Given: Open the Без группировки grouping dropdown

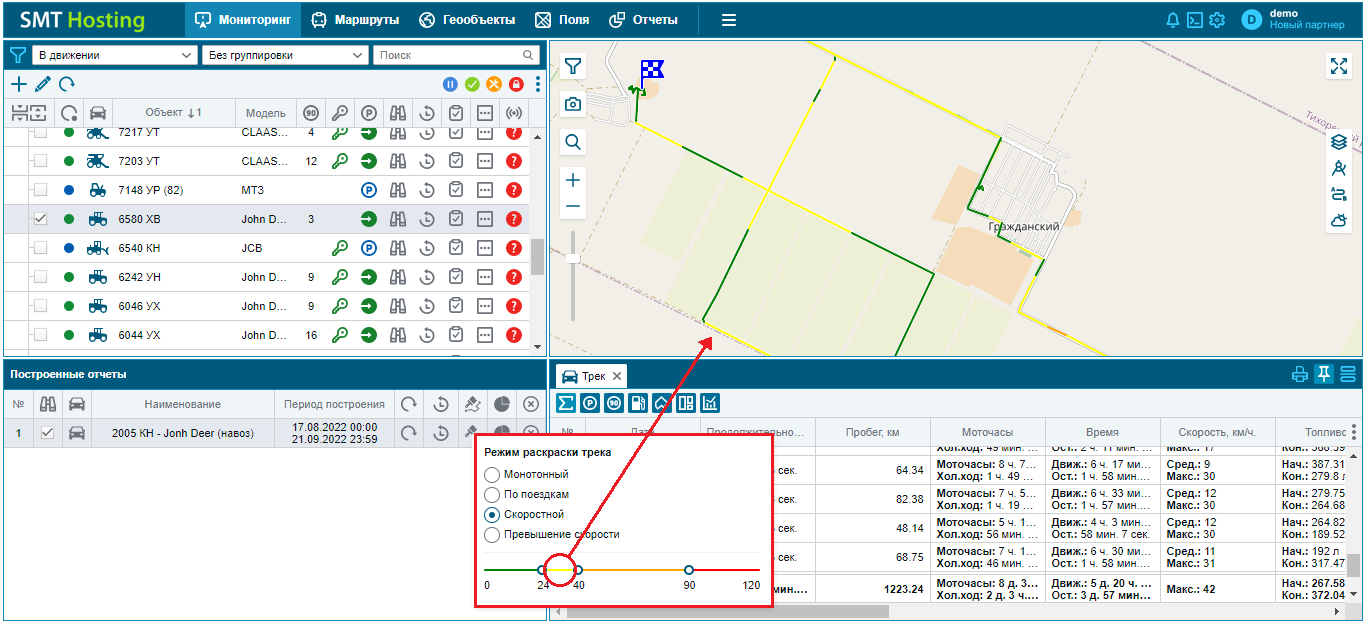Looking at the screenshot, I should pos(285,55).
